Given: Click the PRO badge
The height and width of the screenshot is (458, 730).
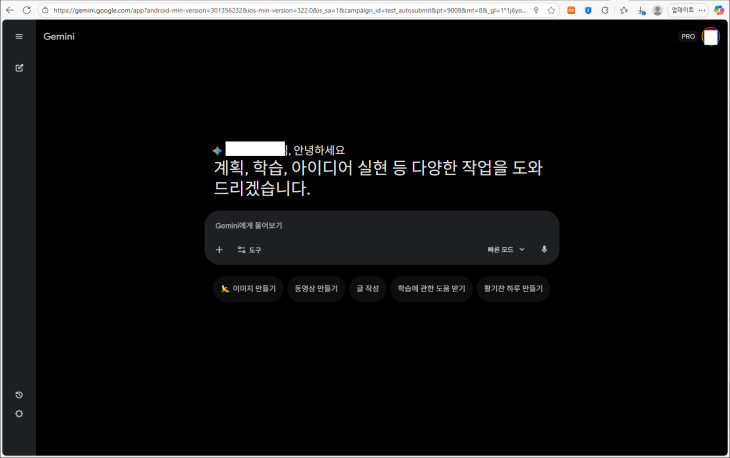Looking at the screenshot, I should click(x=688, y=36).
